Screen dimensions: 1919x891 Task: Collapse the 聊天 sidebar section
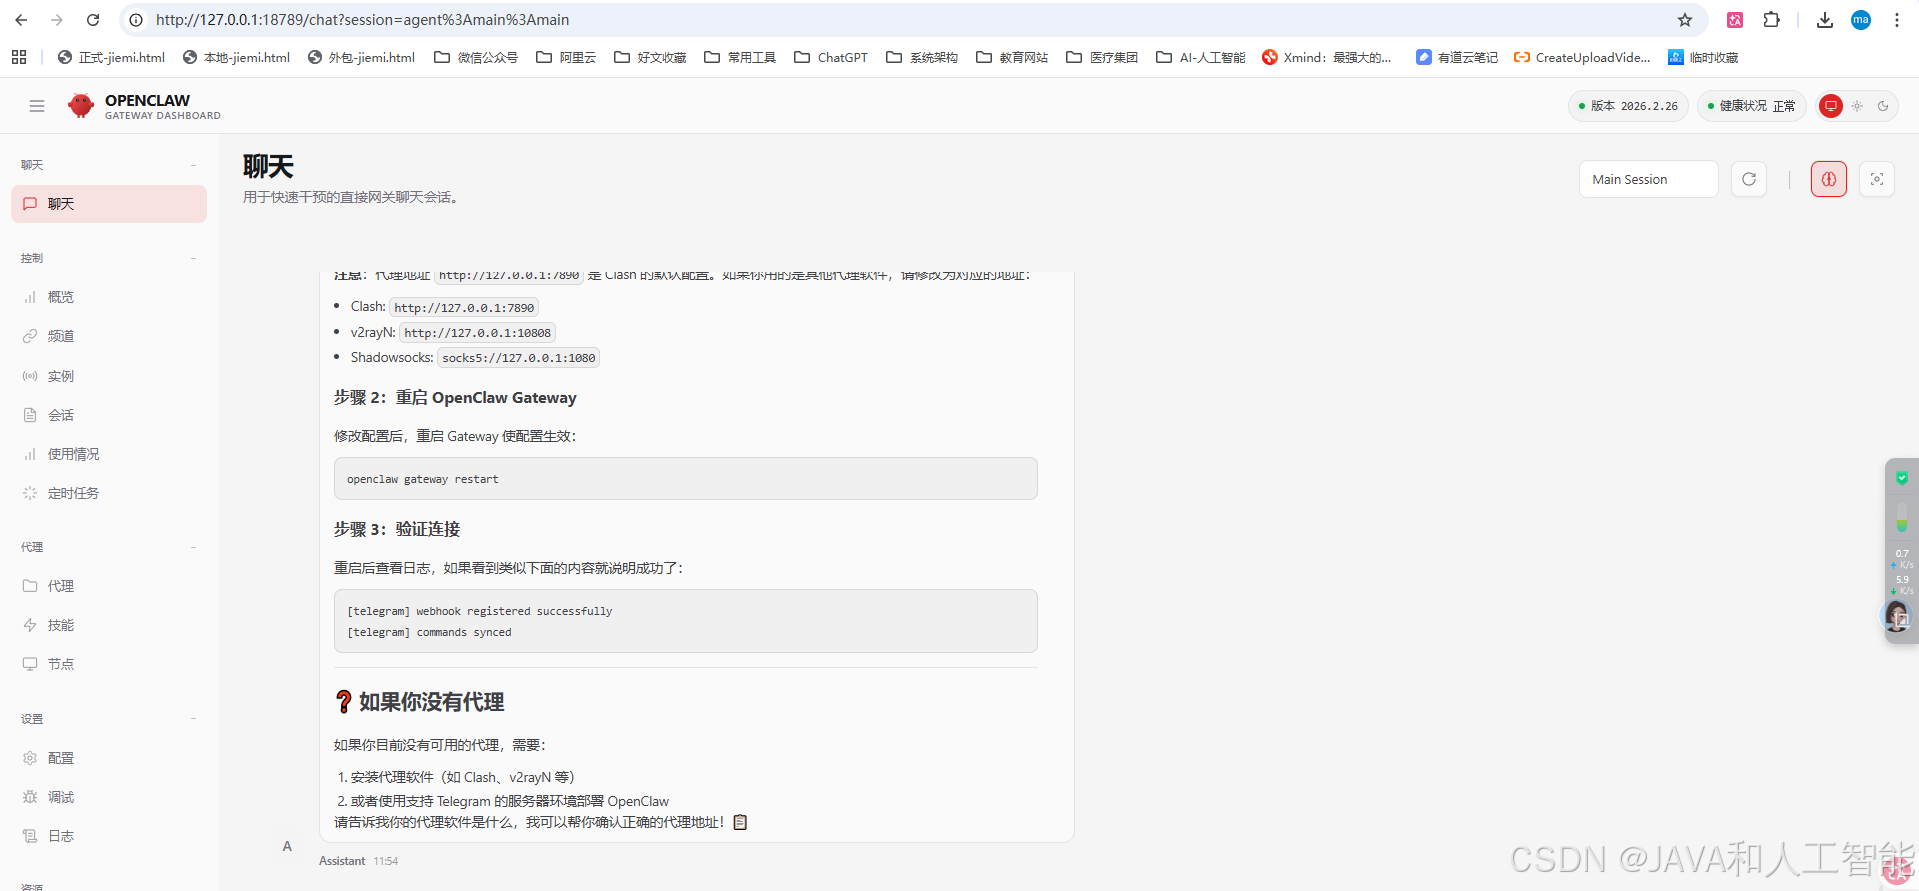[109, 165]
